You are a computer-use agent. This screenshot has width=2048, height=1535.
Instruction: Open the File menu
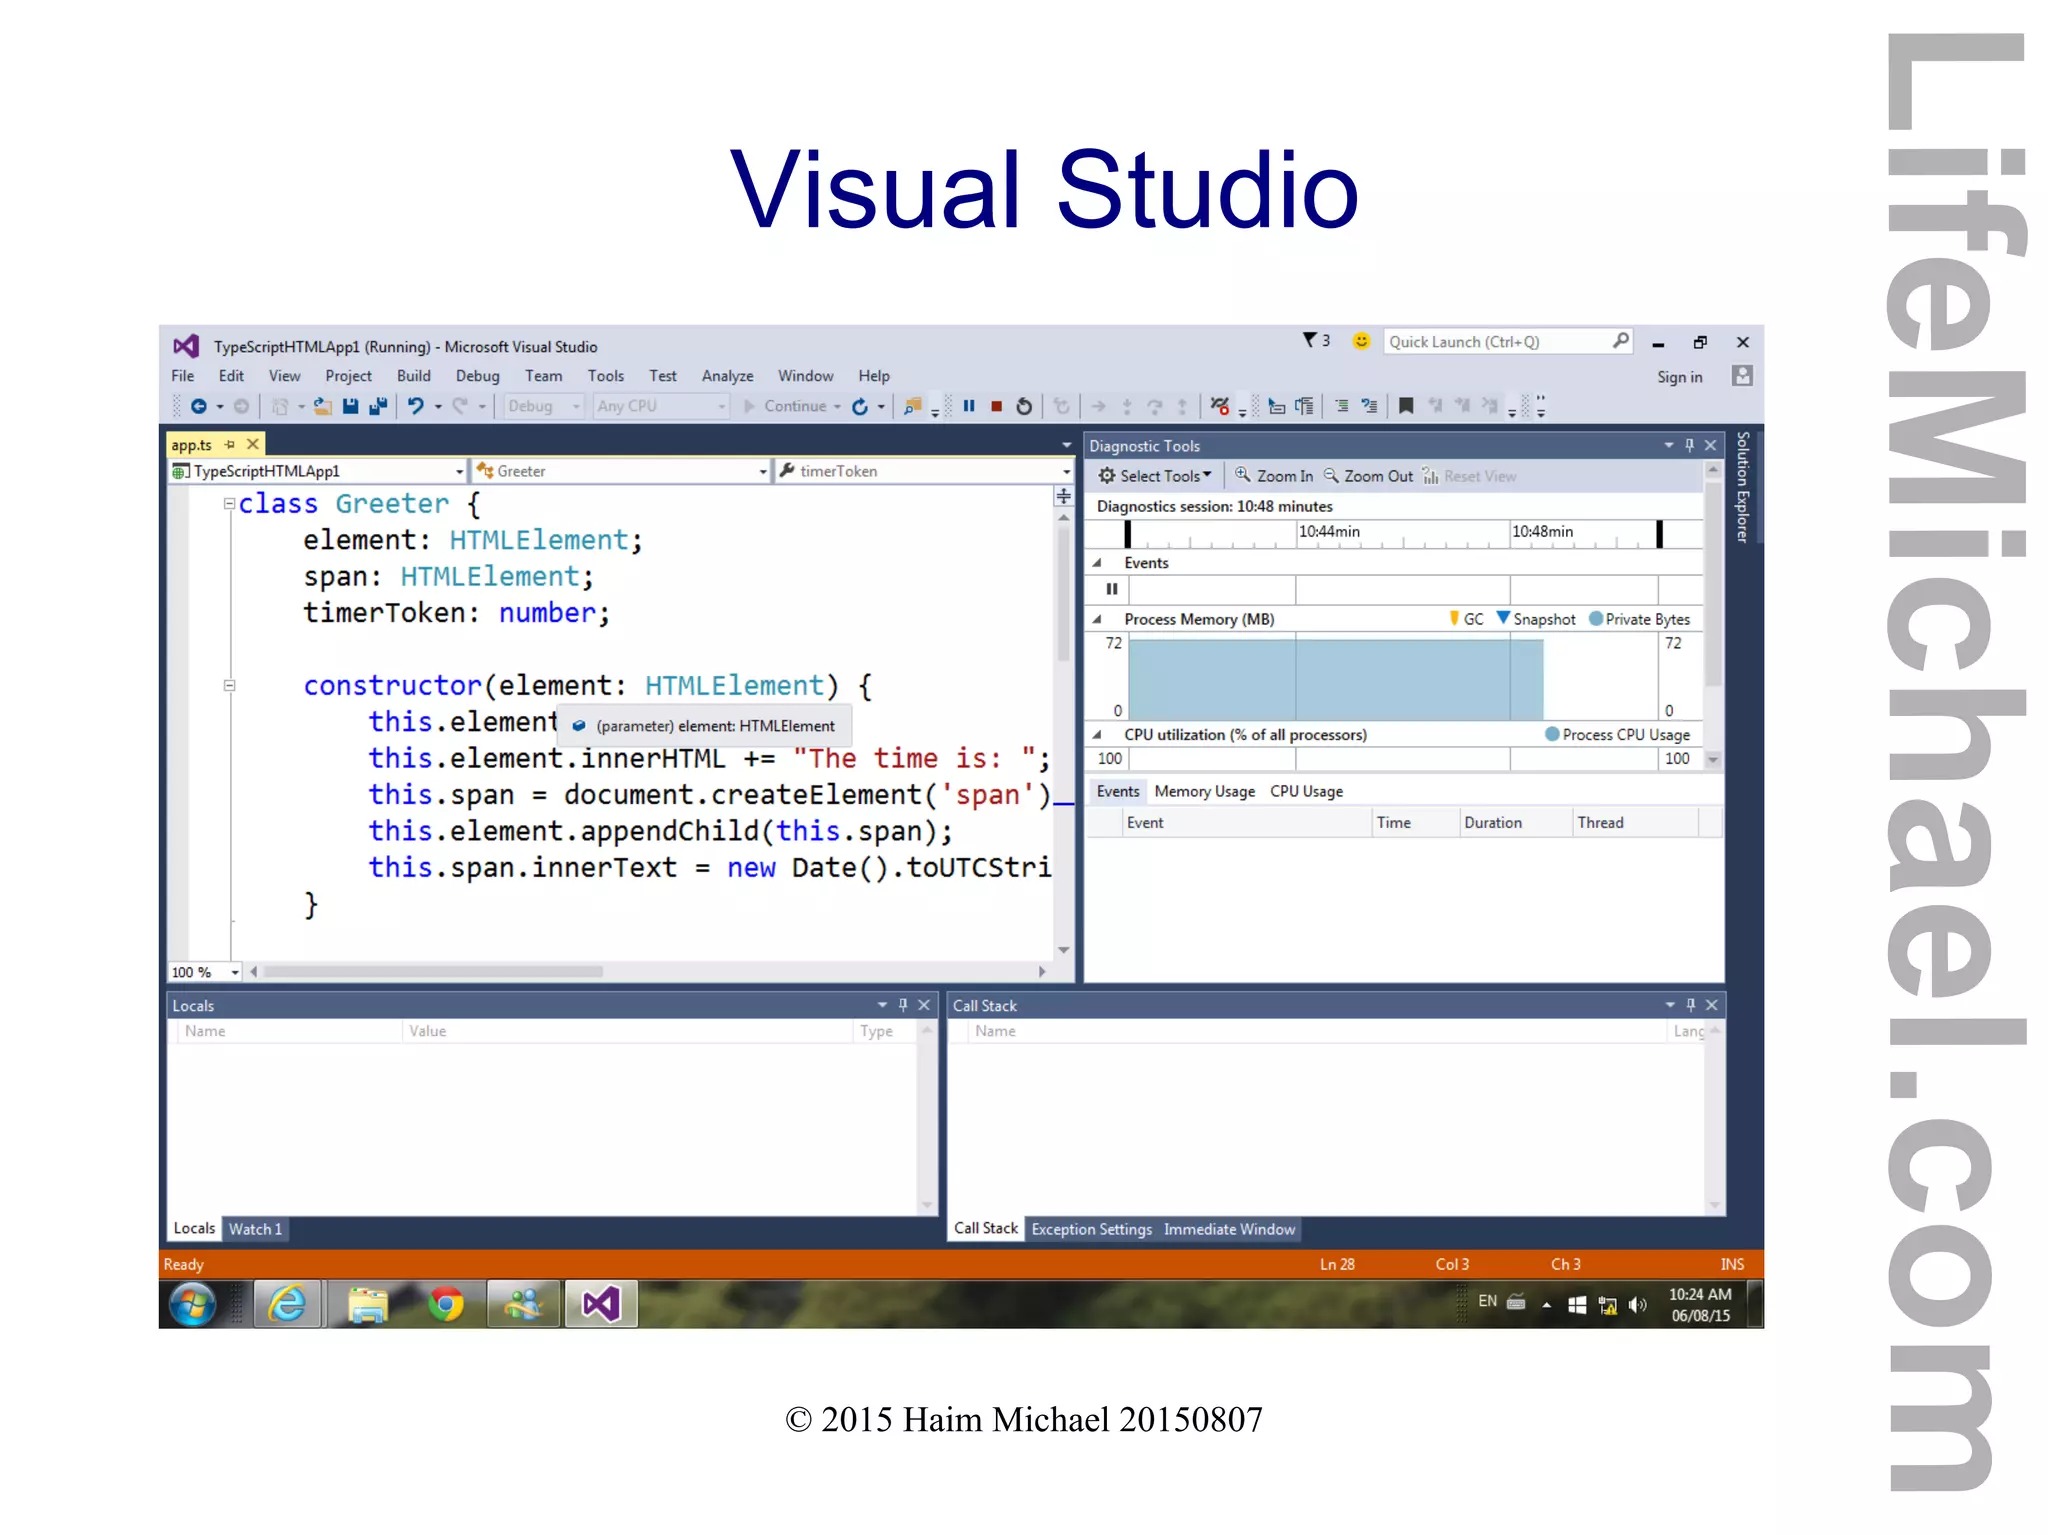(183, 376)
